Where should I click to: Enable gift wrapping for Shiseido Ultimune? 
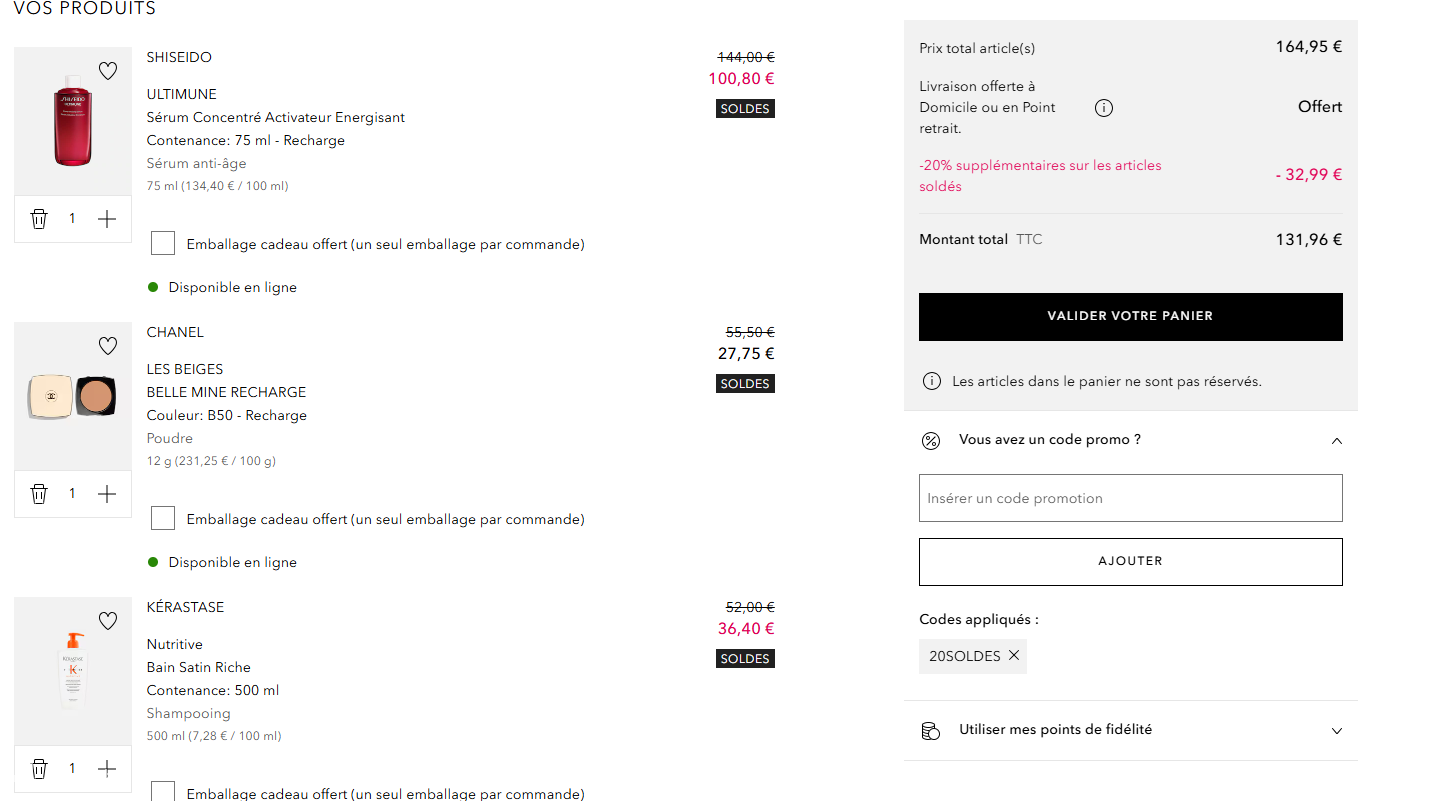pyautogui.click(x=163, y=243)
